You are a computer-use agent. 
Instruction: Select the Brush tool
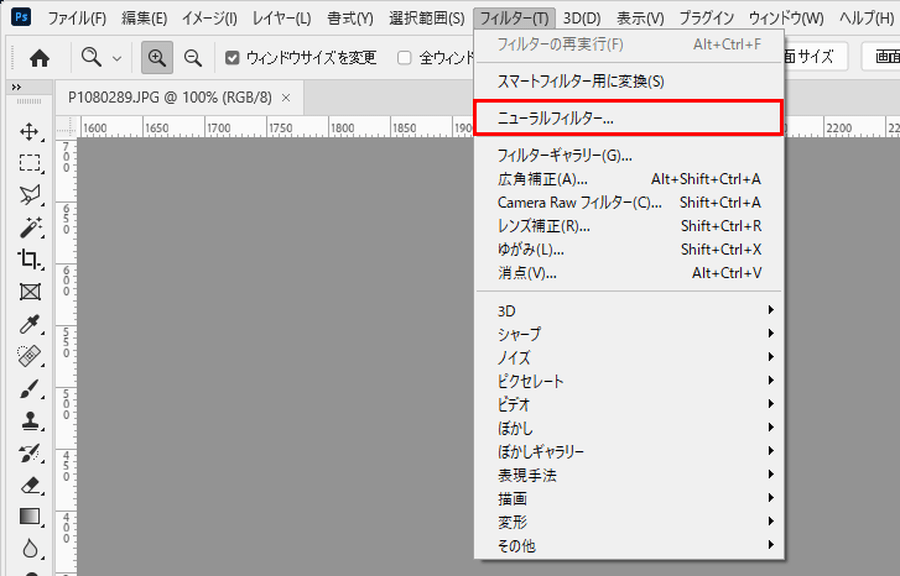point(30,389)
